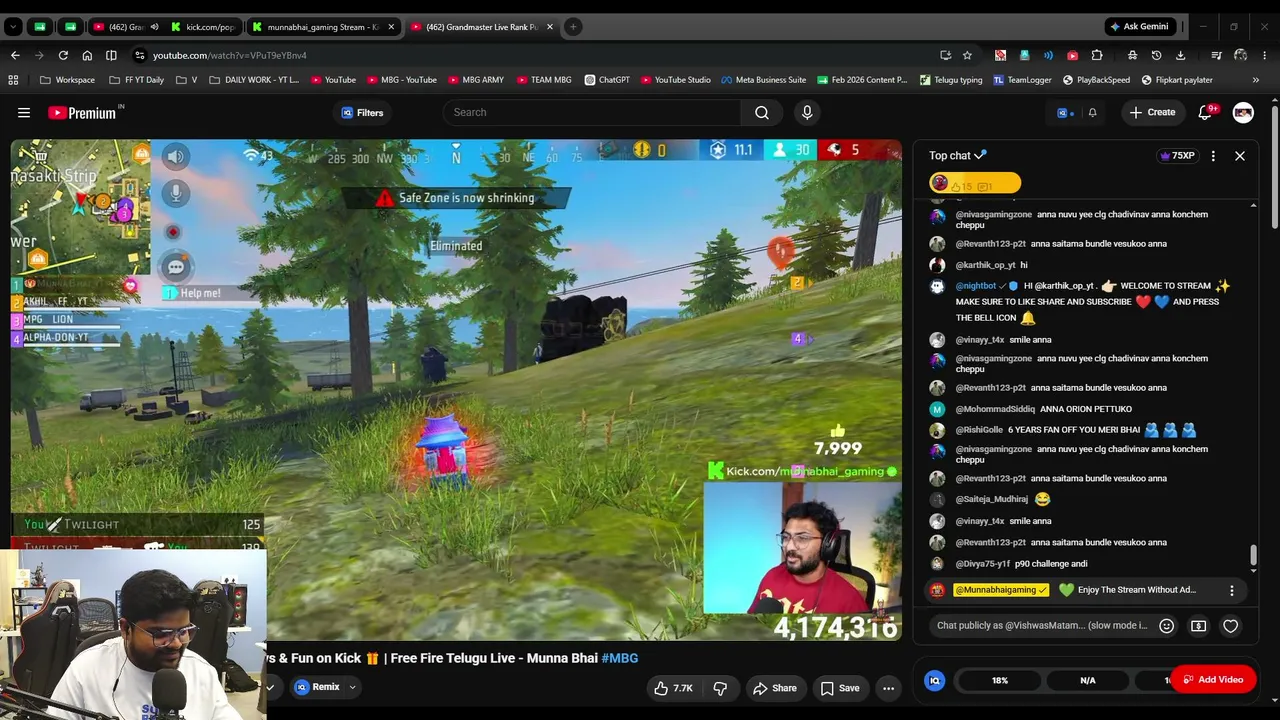1280x720 pixels.
Task: Click the Ask Gemini button
Action: [x=1139, y=27]
